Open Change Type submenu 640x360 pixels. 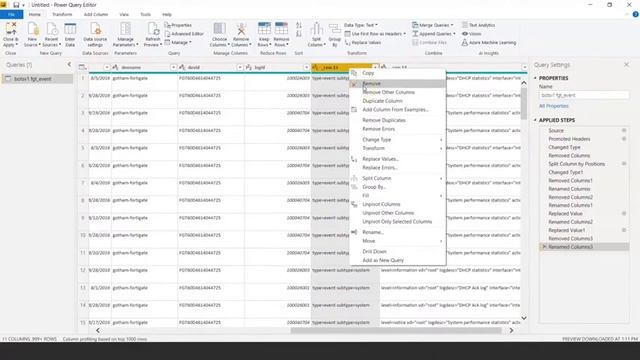coord(398,140)
